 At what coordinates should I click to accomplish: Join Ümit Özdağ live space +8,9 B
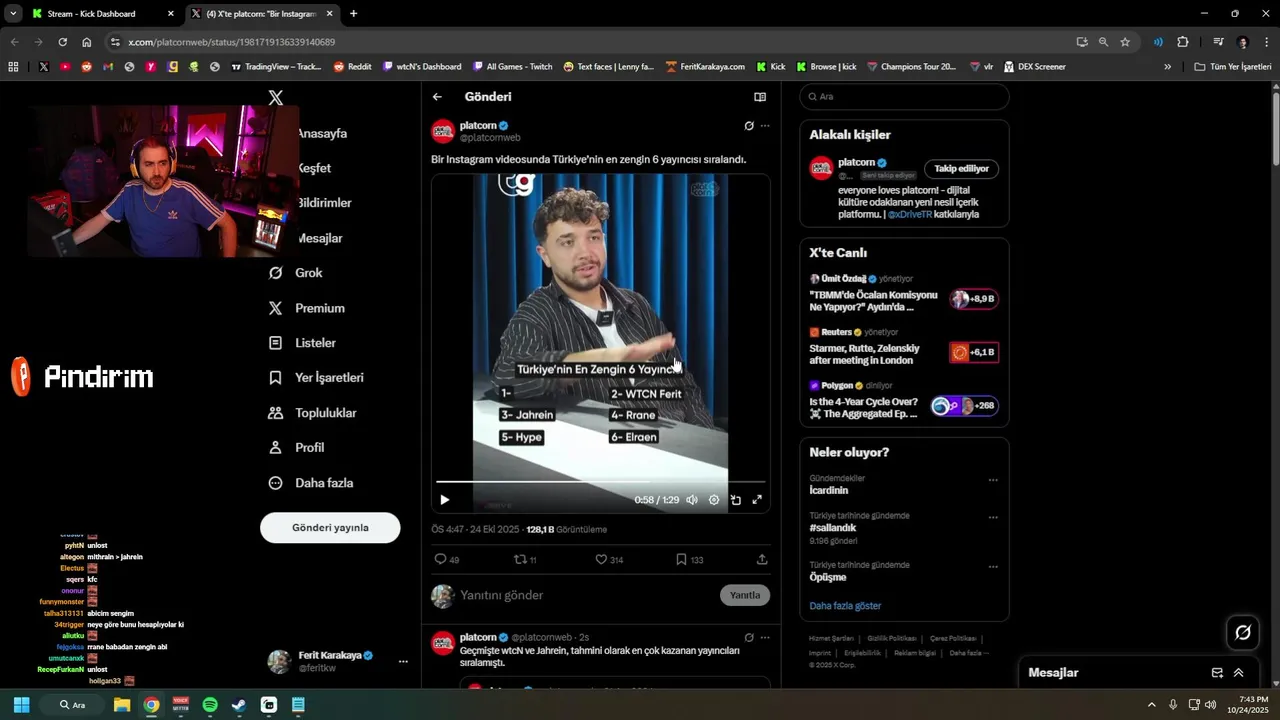tap(974, 299)
